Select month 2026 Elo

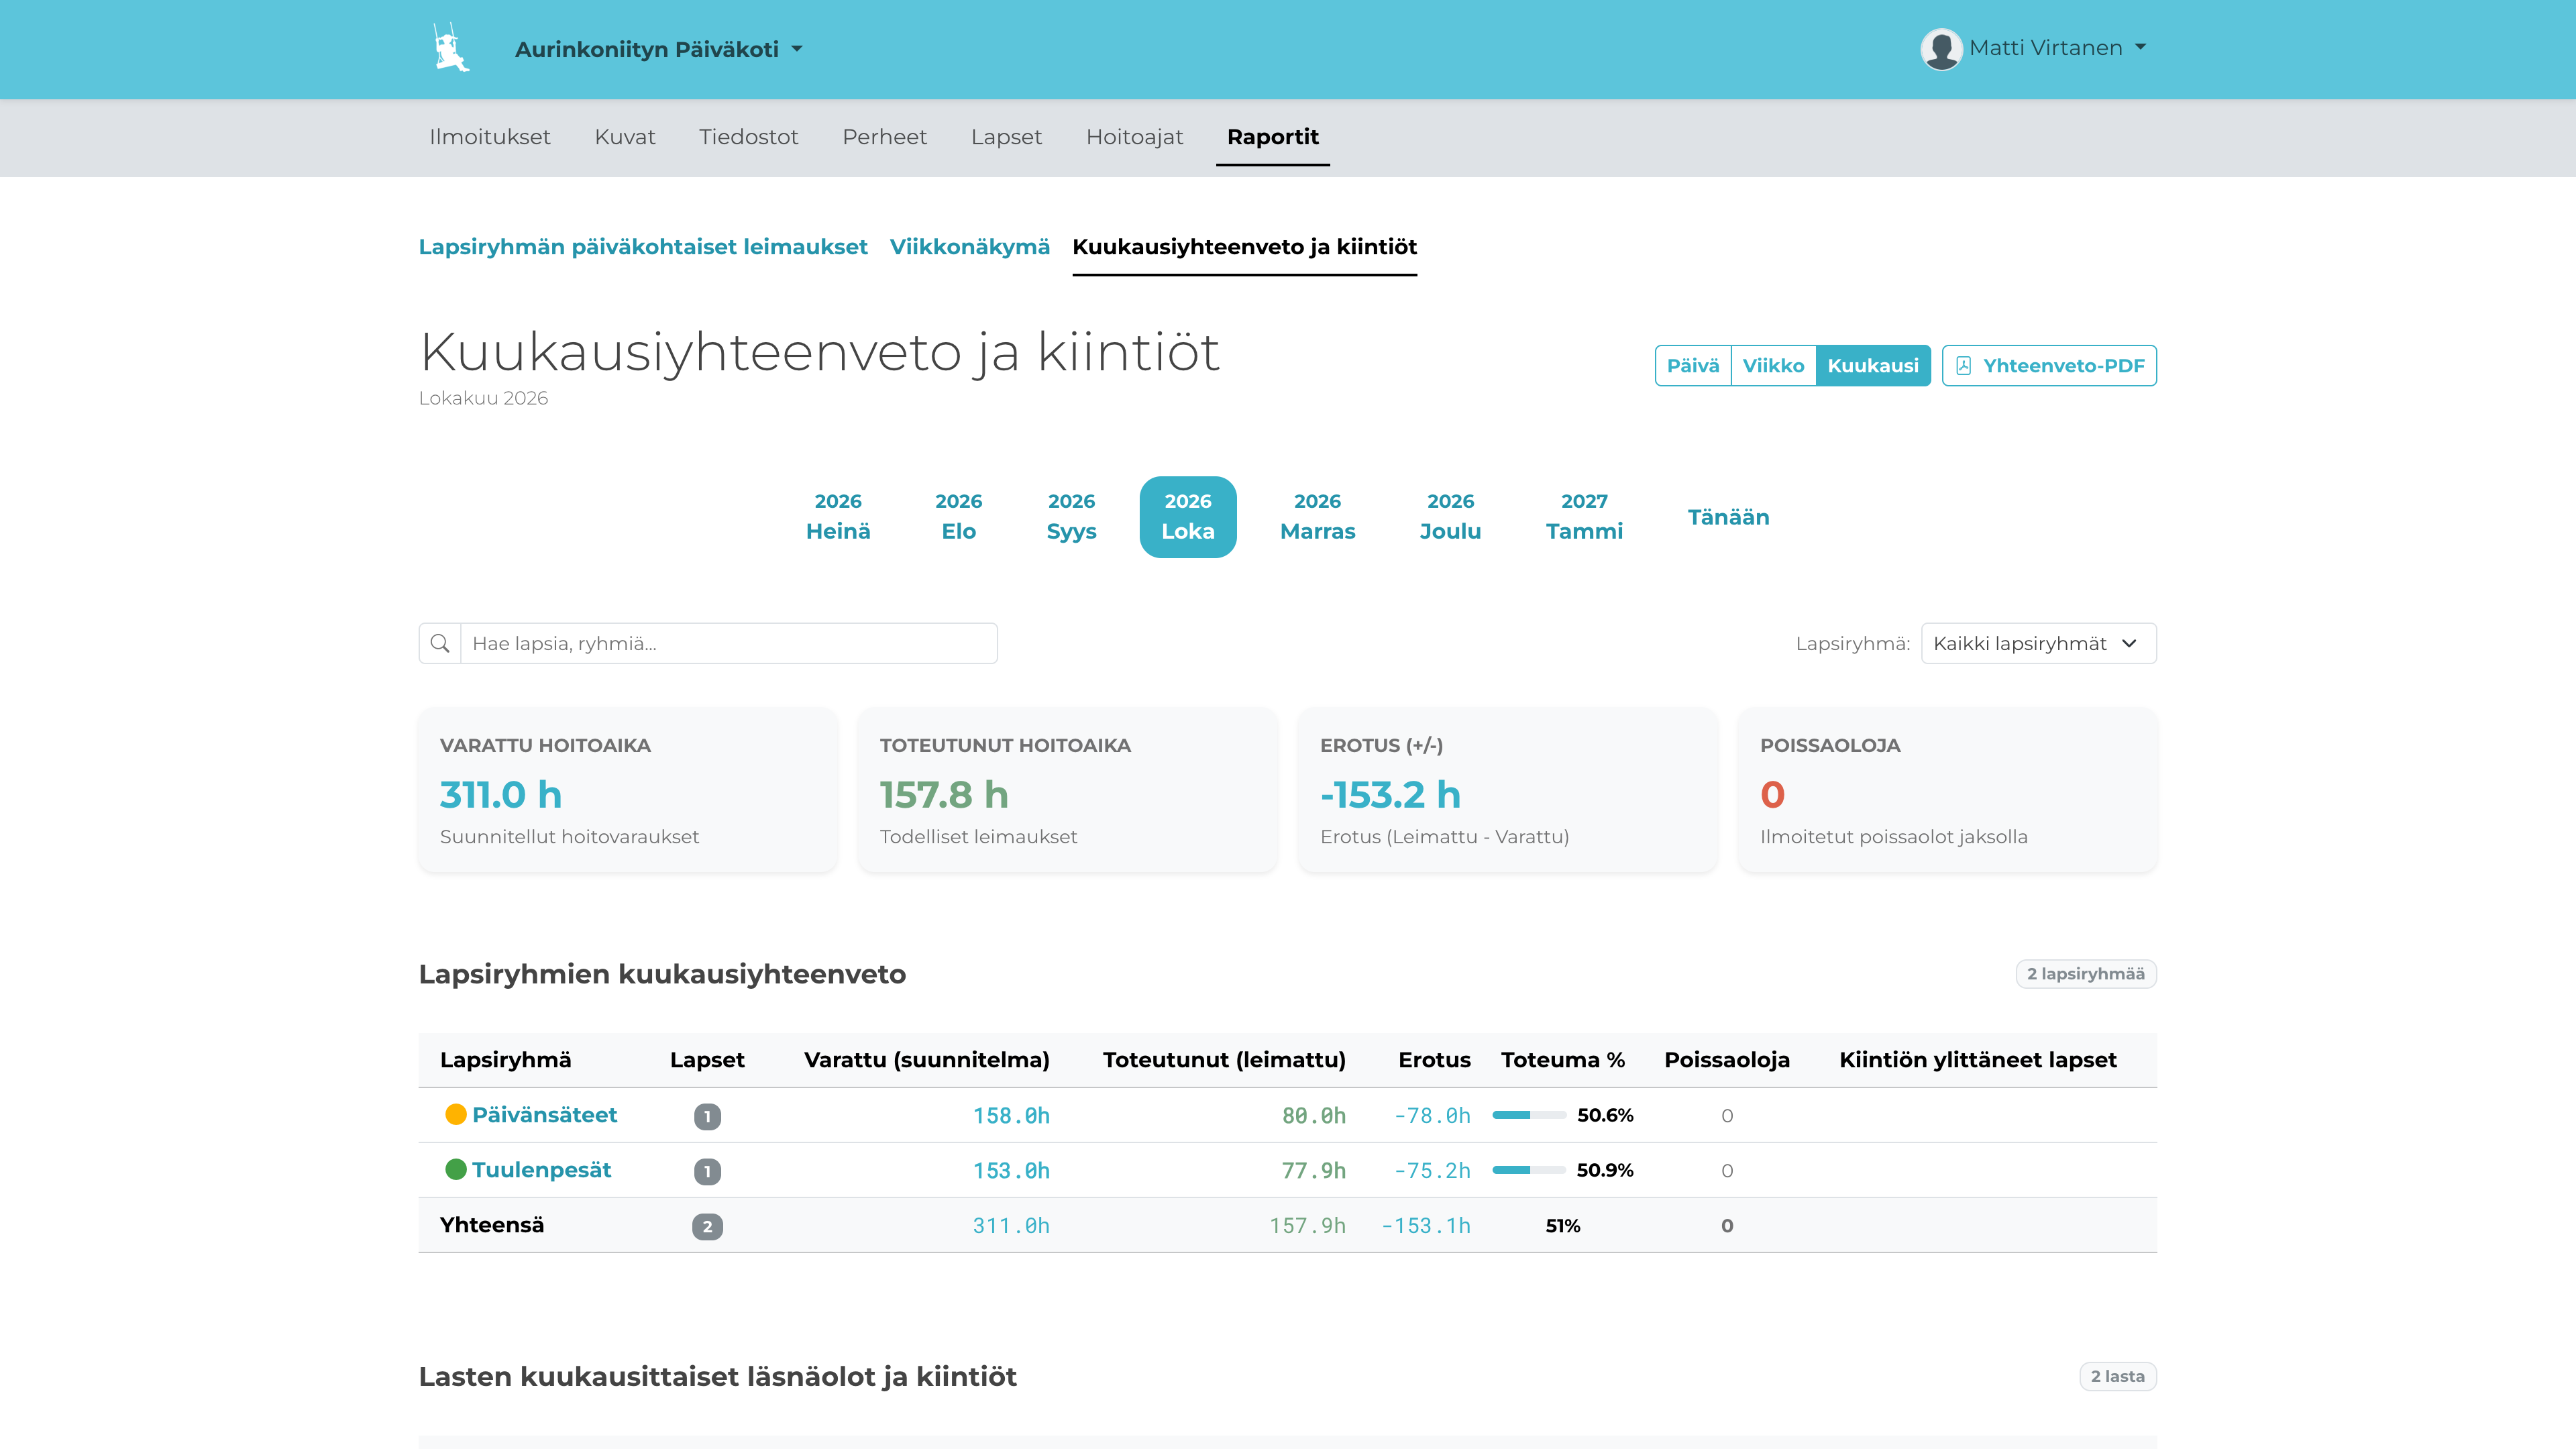(x=958, y=517)
